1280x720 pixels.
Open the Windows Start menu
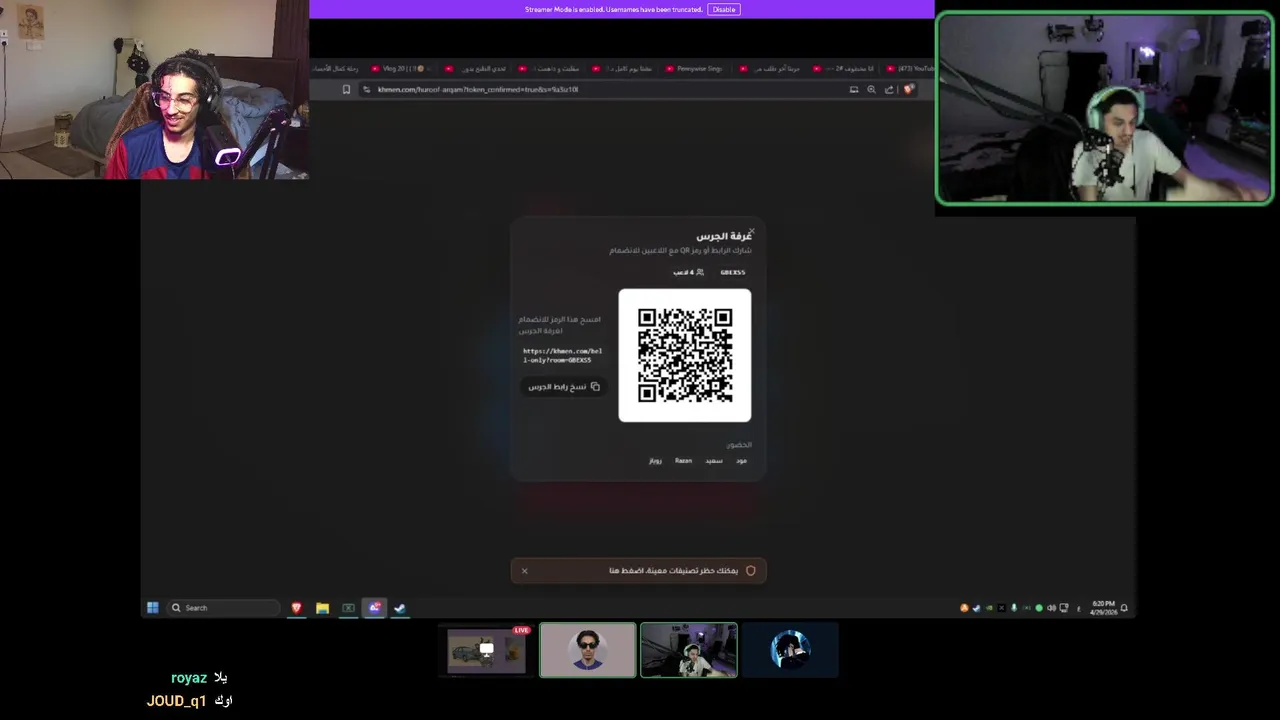point(153,608)
